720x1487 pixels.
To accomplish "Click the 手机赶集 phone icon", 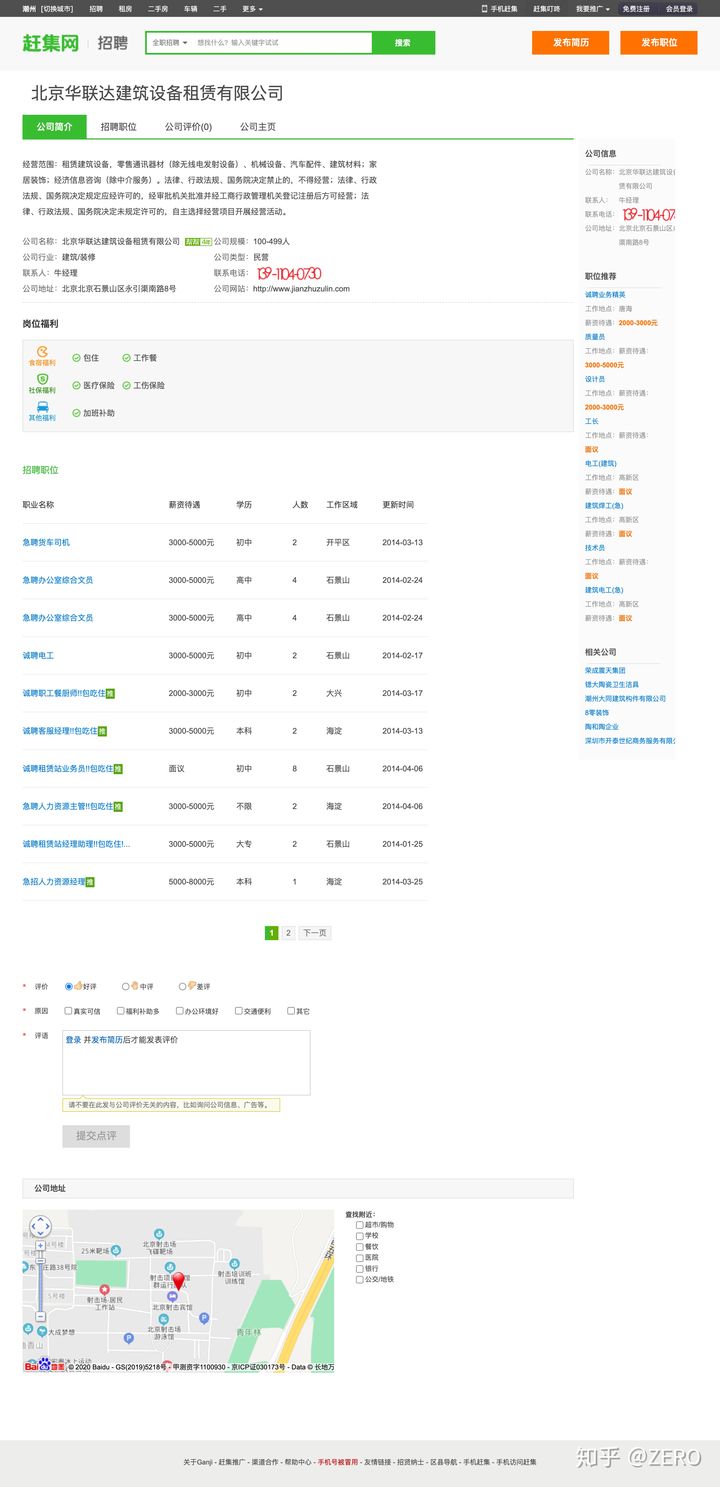I will pos(485,8).
